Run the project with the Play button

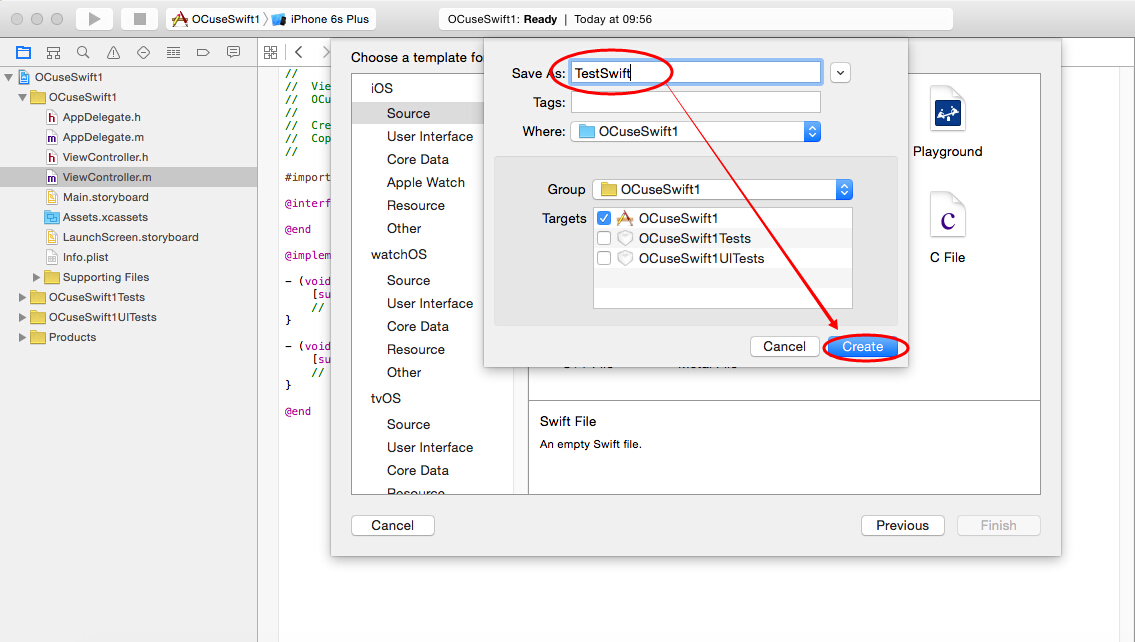[x=94, y=19]
